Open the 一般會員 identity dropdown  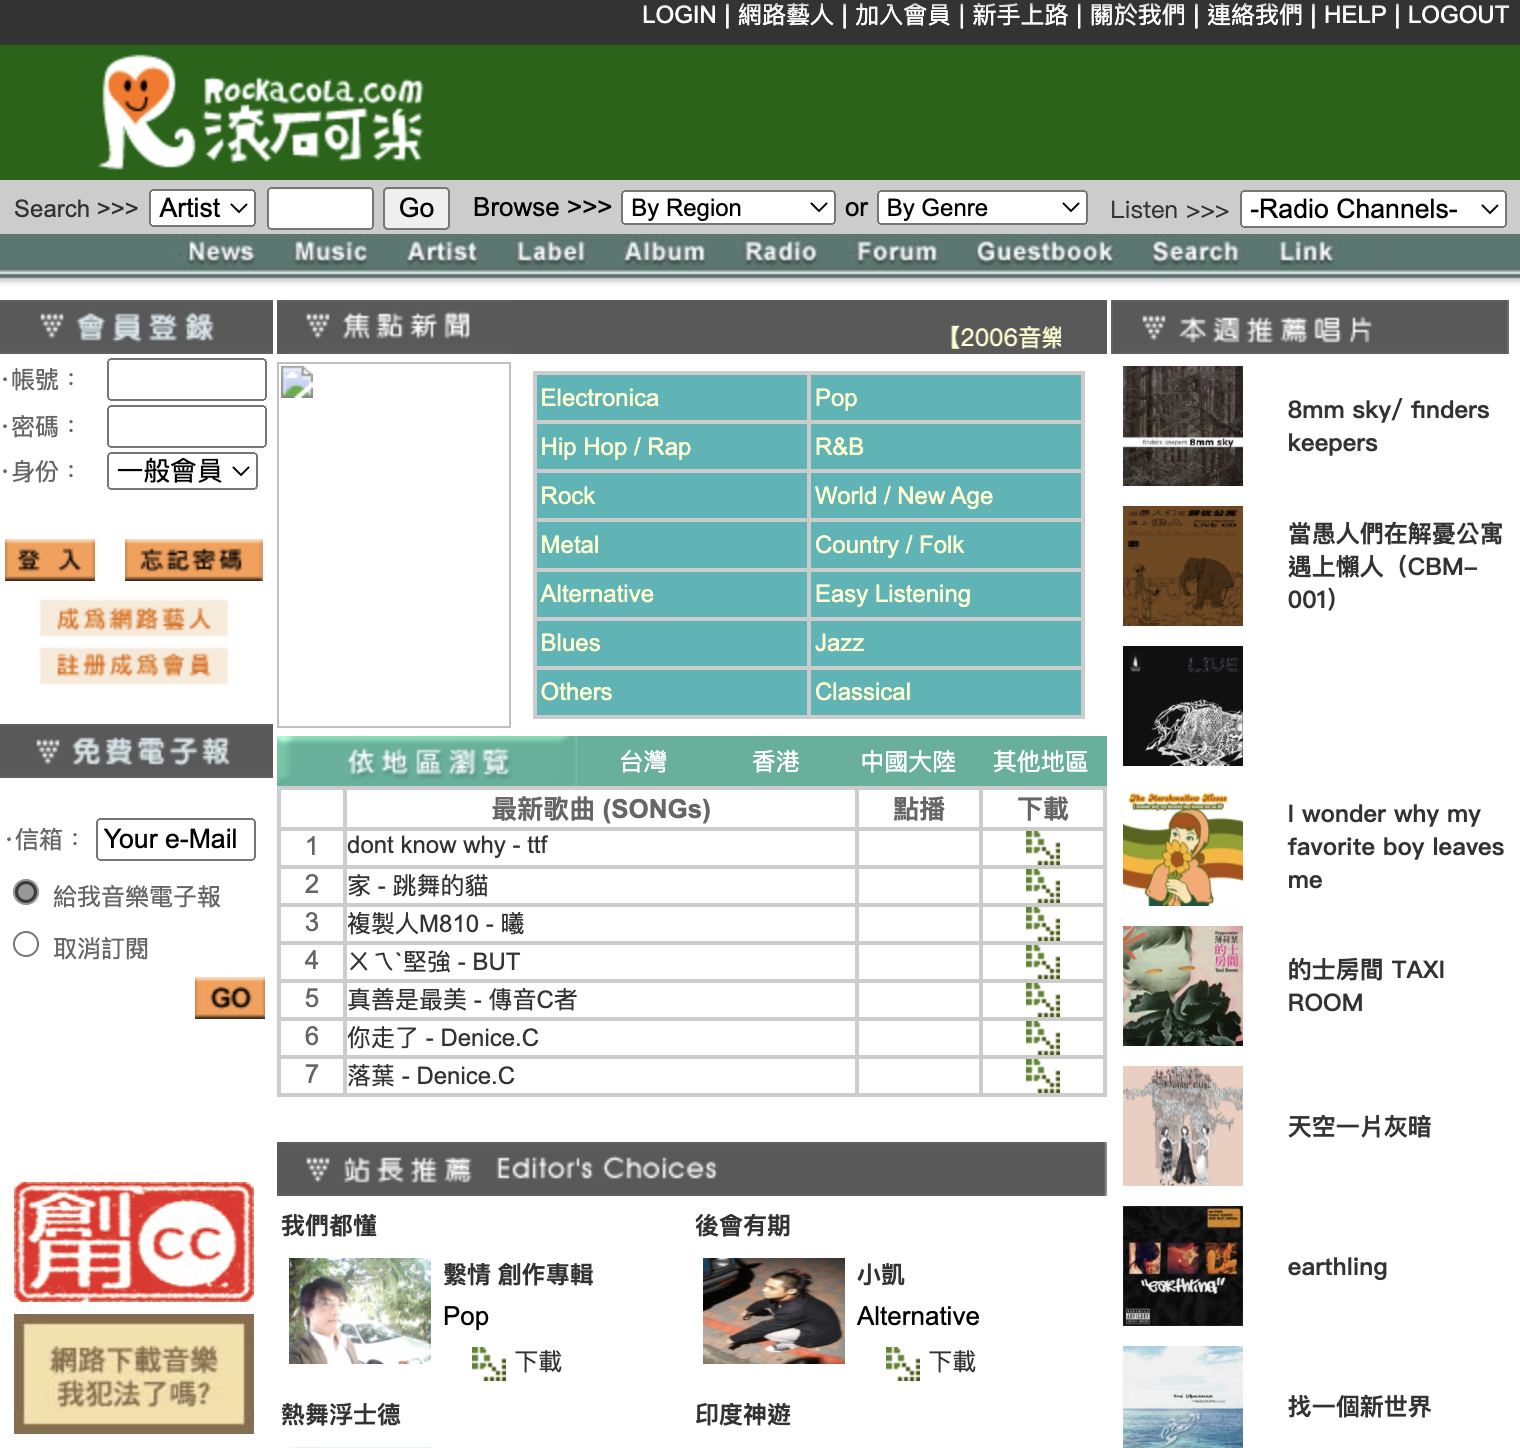(x=182, y=470)
